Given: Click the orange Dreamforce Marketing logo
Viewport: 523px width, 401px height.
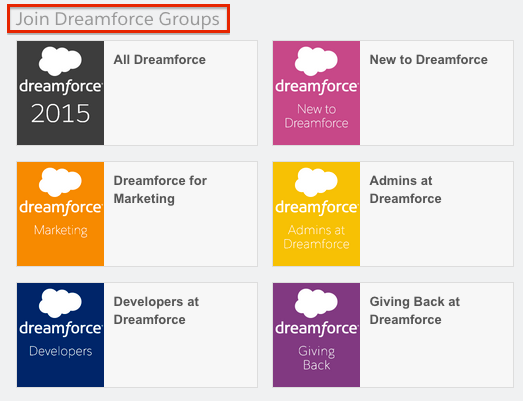Looking at the screenshot, I should pos(60,214).
